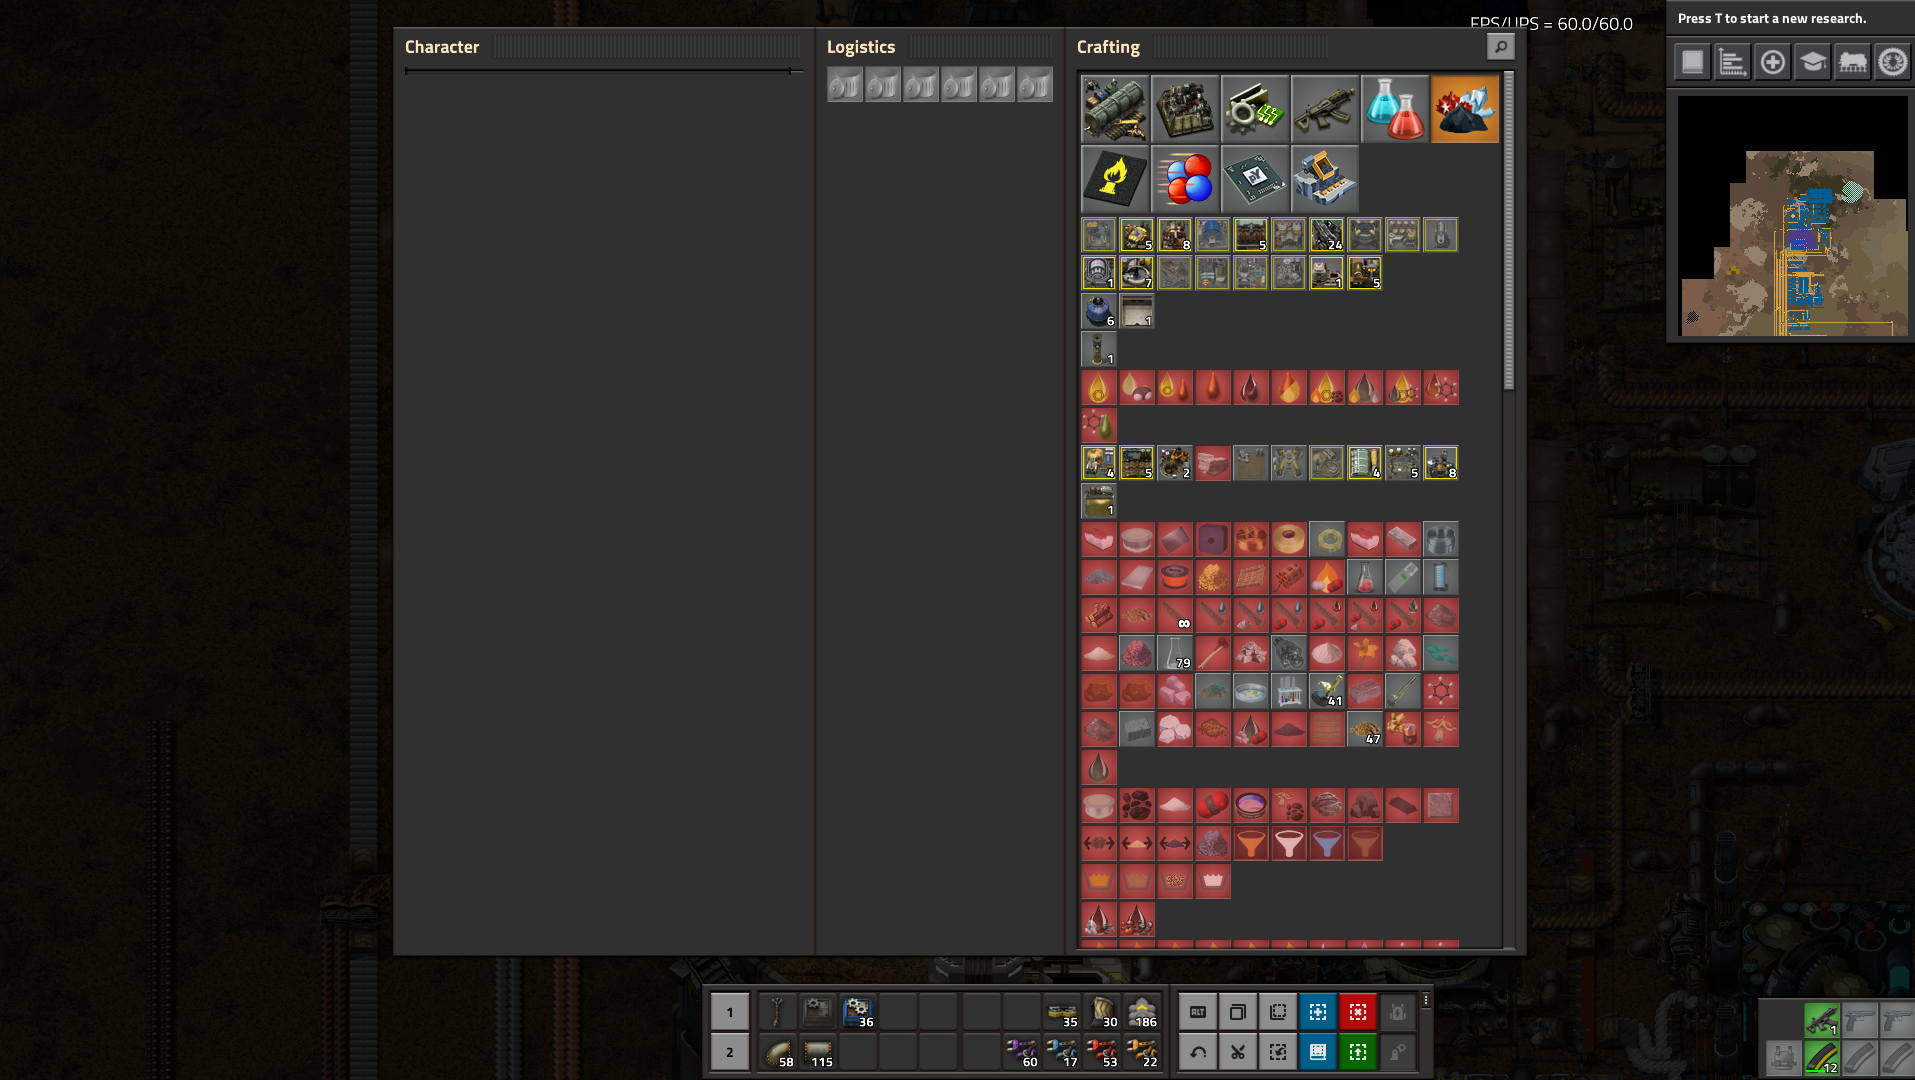
Task: Open the mining truck industry tab
Action: tap(1324, 179)
